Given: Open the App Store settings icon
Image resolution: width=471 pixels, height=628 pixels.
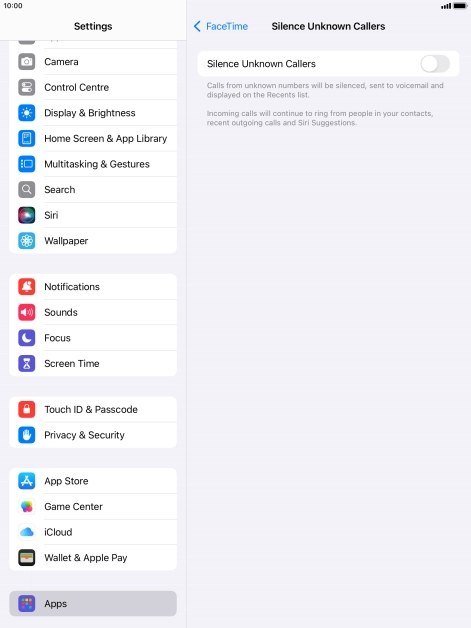Looking at the screenshot, I should 27,481.
